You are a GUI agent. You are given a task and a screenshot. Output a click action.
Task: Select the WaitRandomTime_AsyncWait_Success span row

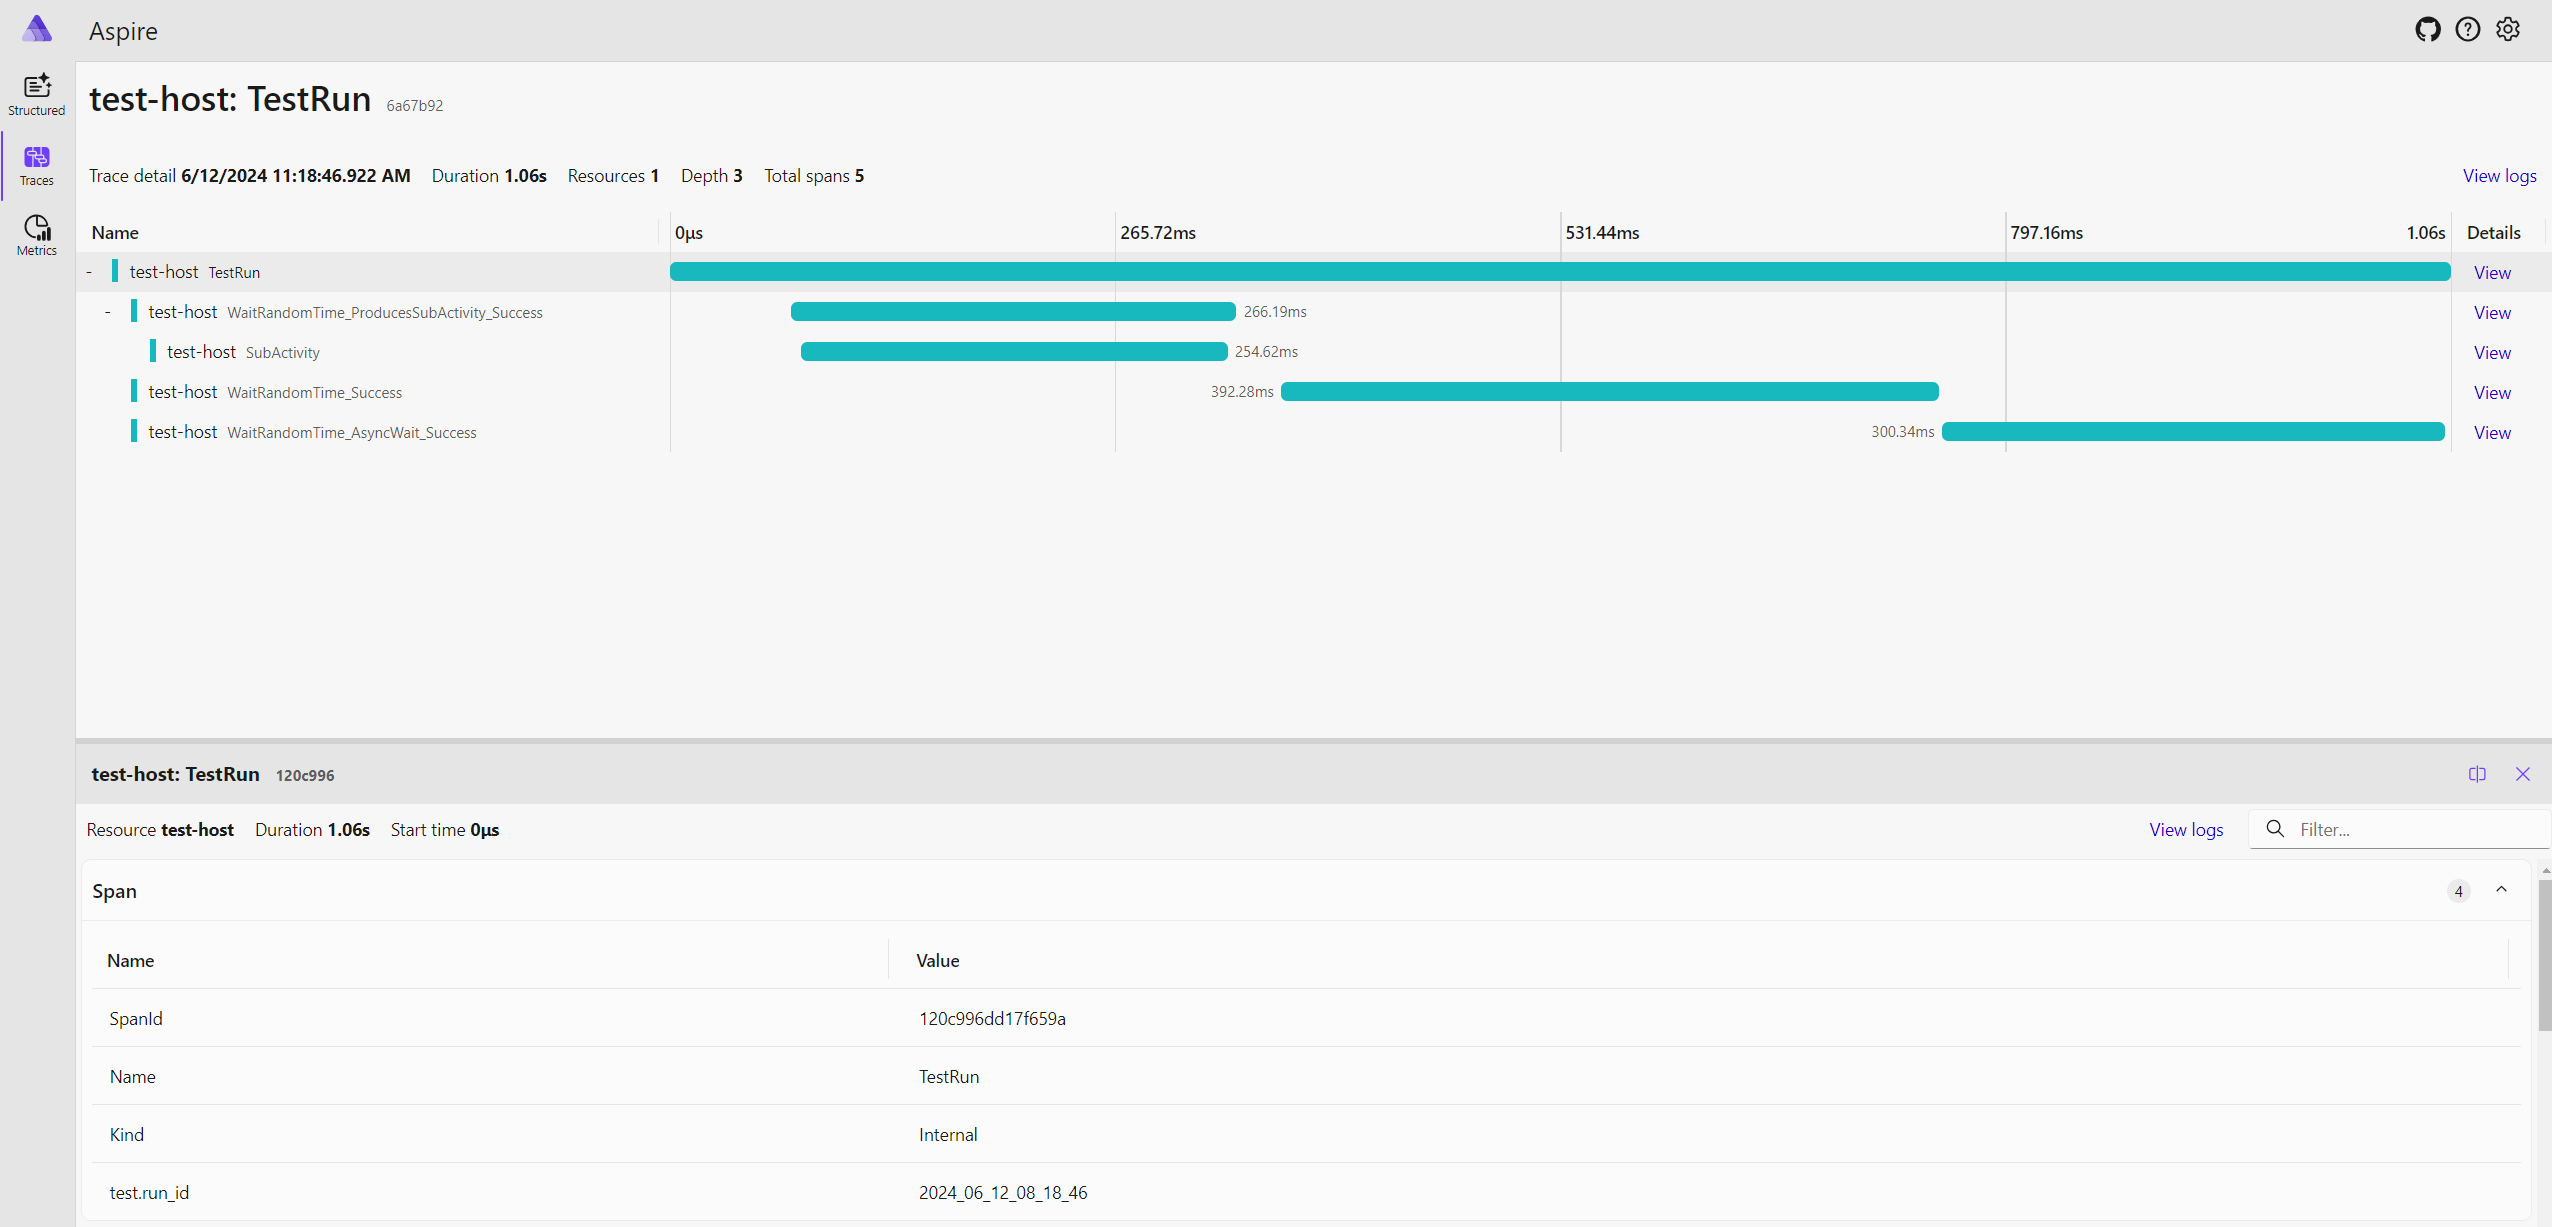click(x=1313, y=432)
